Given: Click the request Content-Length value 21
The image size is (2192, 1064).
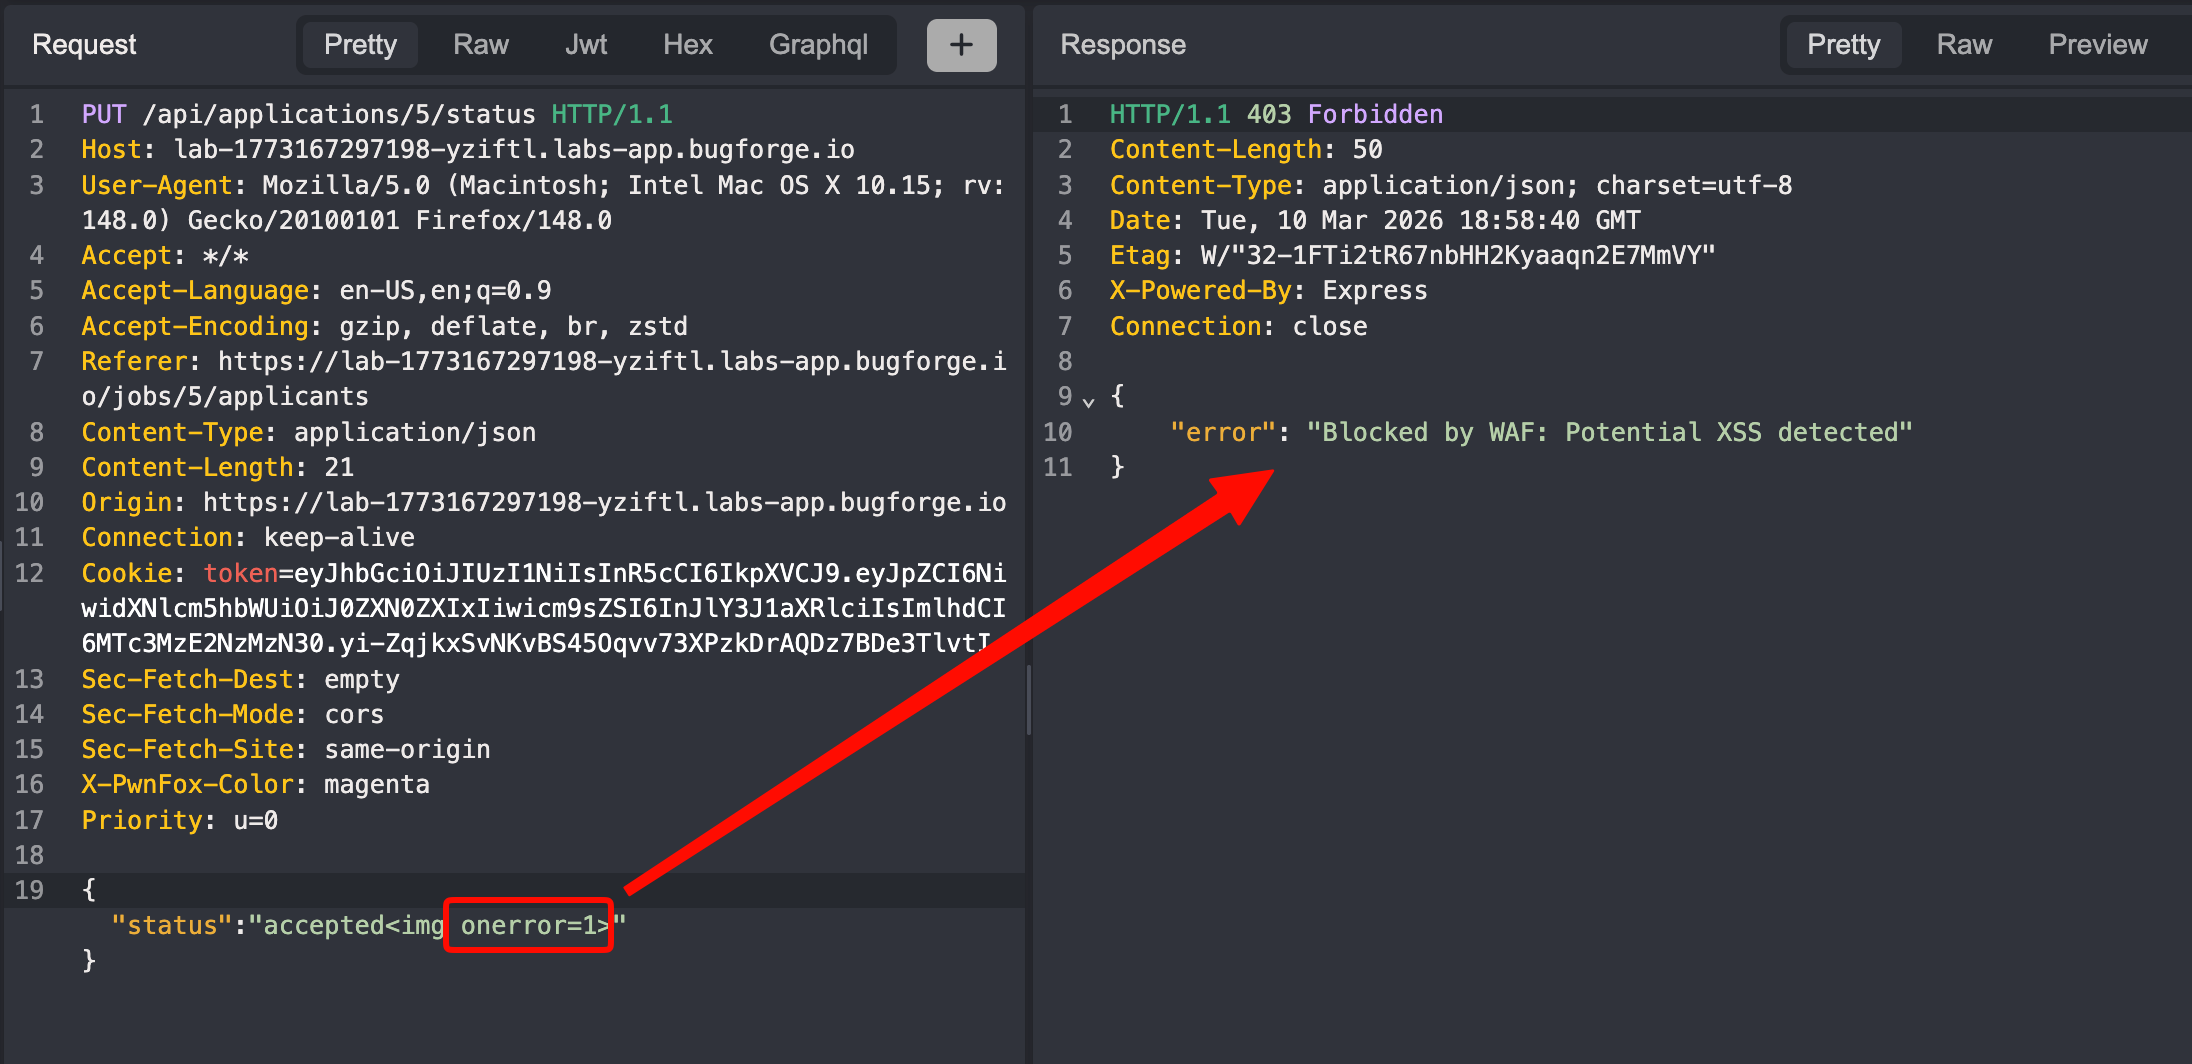Looking at the screenshot, I should (339, 467).
